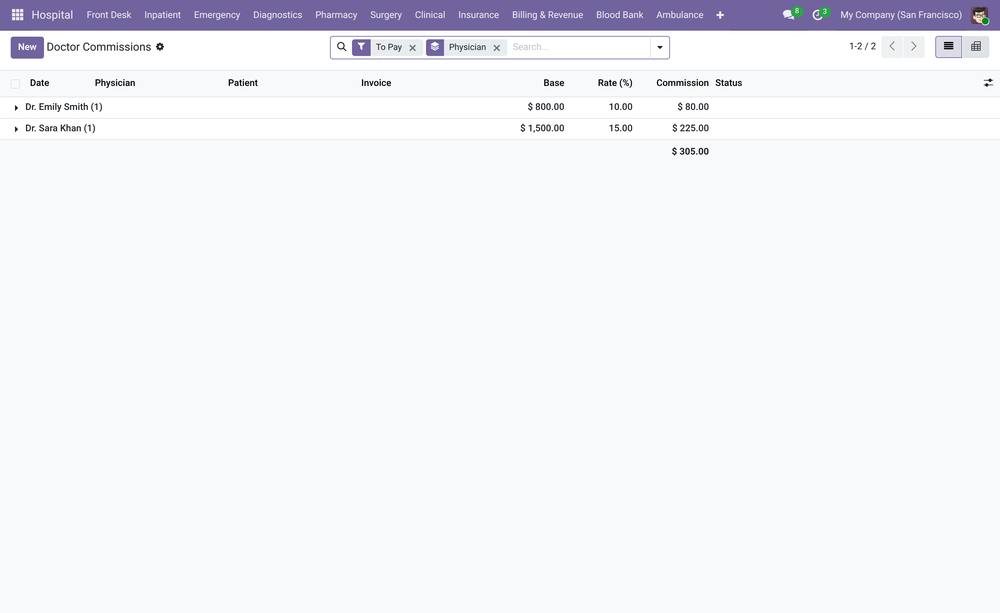This screenshot has width=1000, height=613.
Task: Open the Clinical menu
Action: tap(430, 15)
